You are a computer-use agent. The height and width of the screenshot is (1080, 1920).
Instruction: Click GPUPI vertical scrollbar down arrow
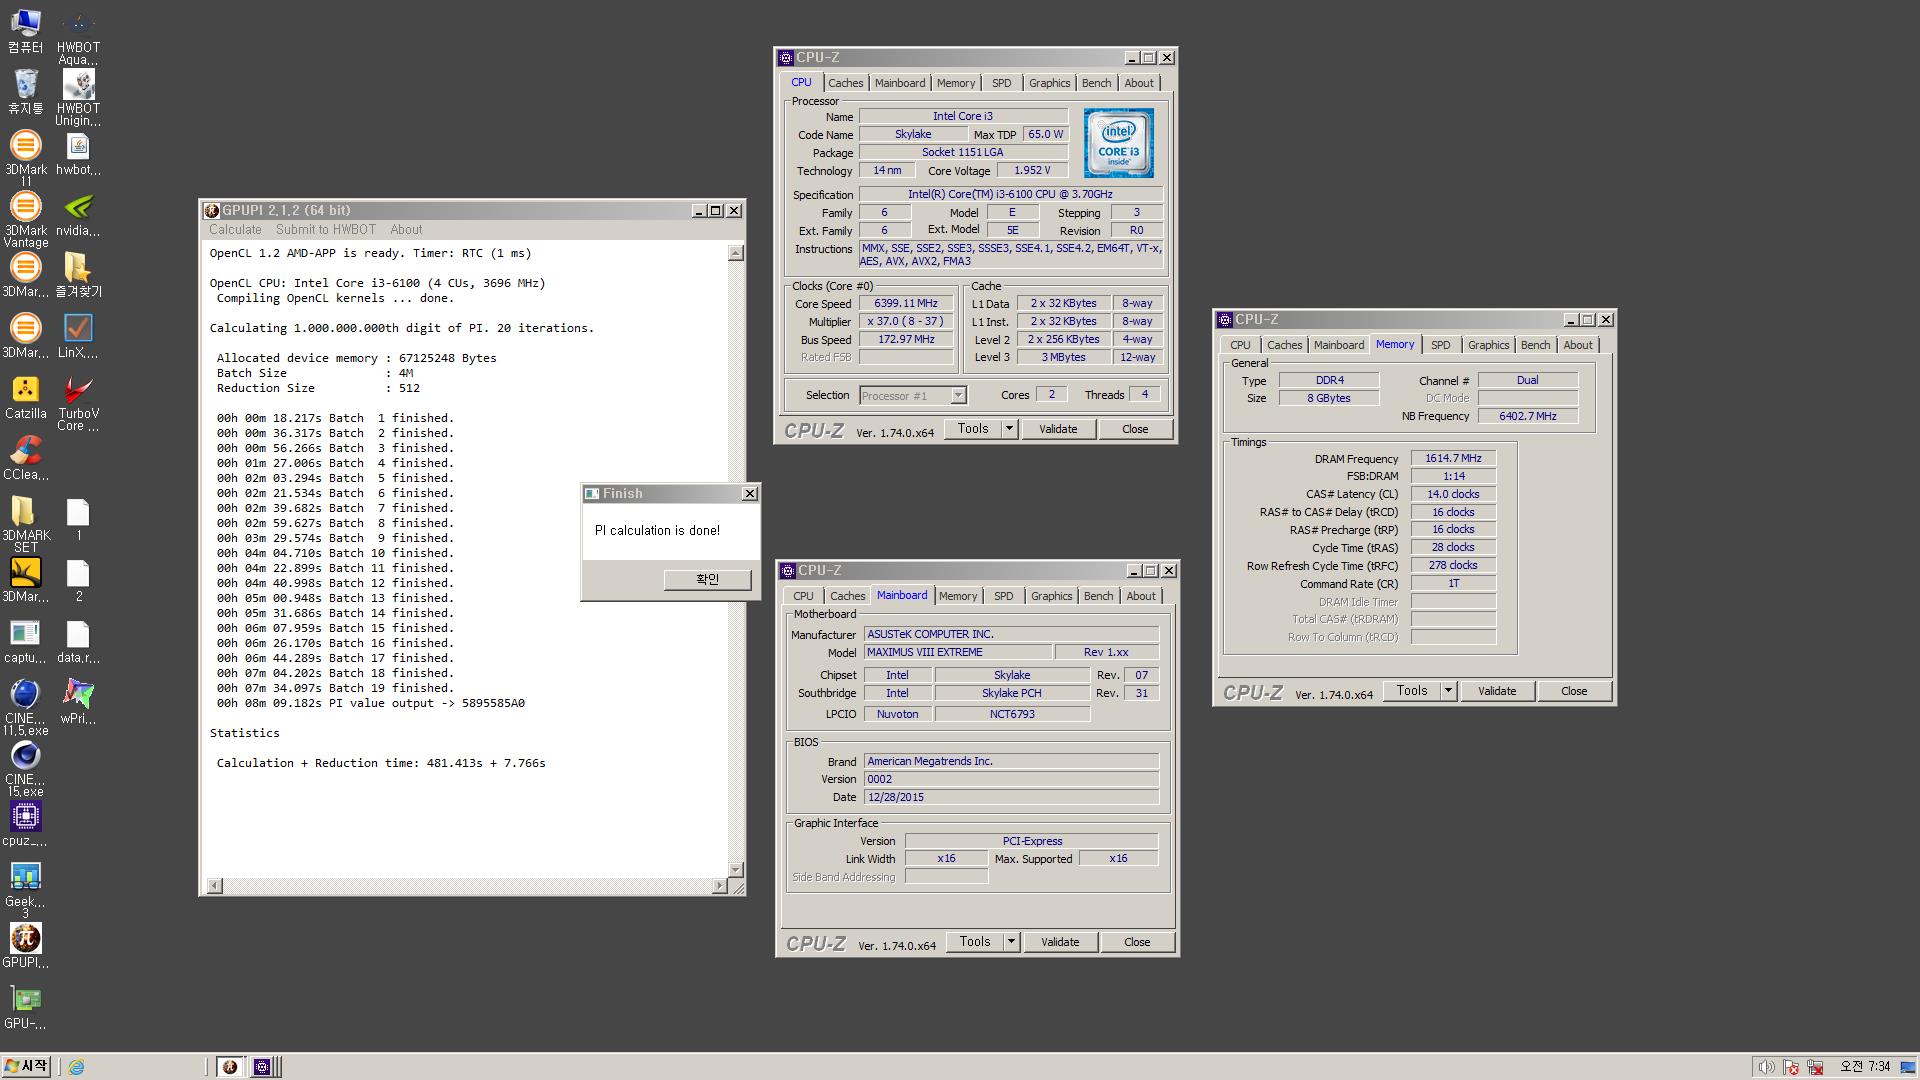[x=736, y=870]
